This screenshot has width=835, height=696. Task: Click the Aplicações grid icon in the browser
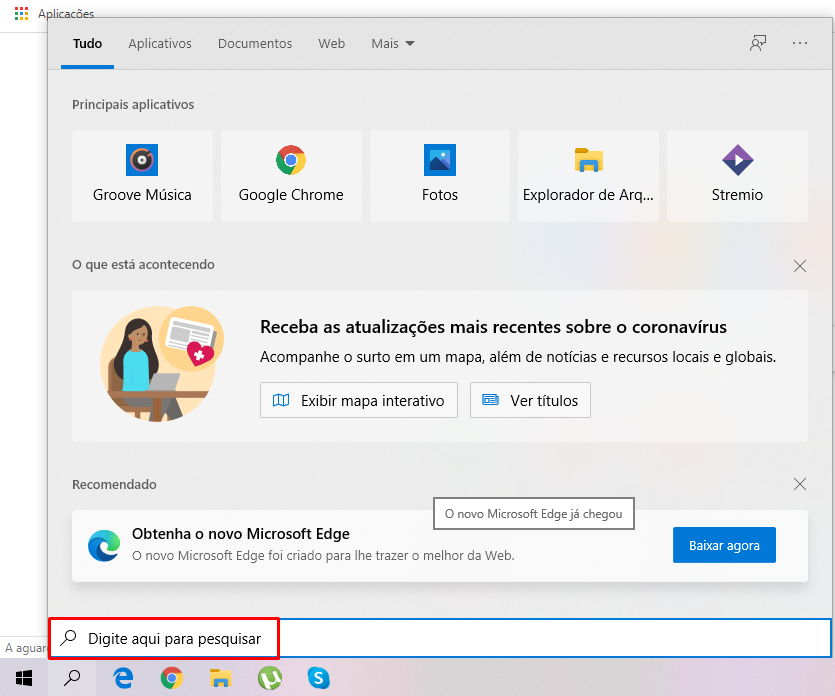click(21, 13)
